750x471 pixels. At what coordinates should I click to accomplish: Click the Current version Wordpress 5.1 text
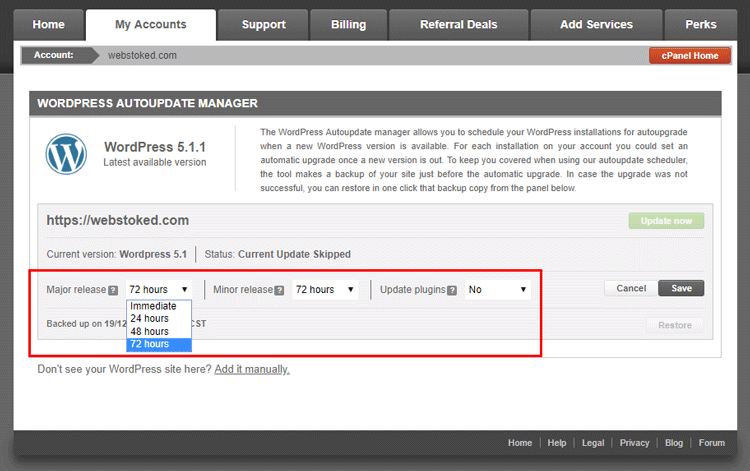coord(117,254)
